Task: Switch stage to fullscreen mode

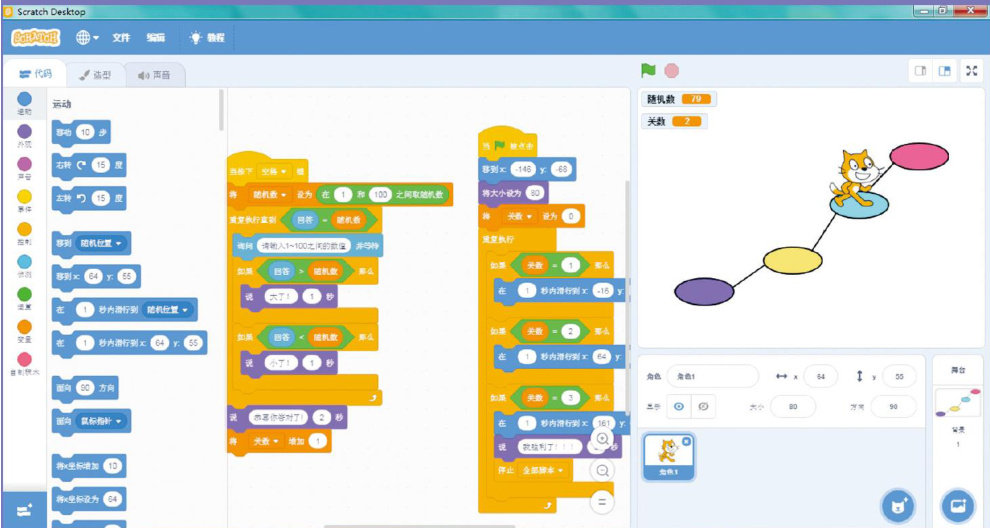Action: [970, 71]
